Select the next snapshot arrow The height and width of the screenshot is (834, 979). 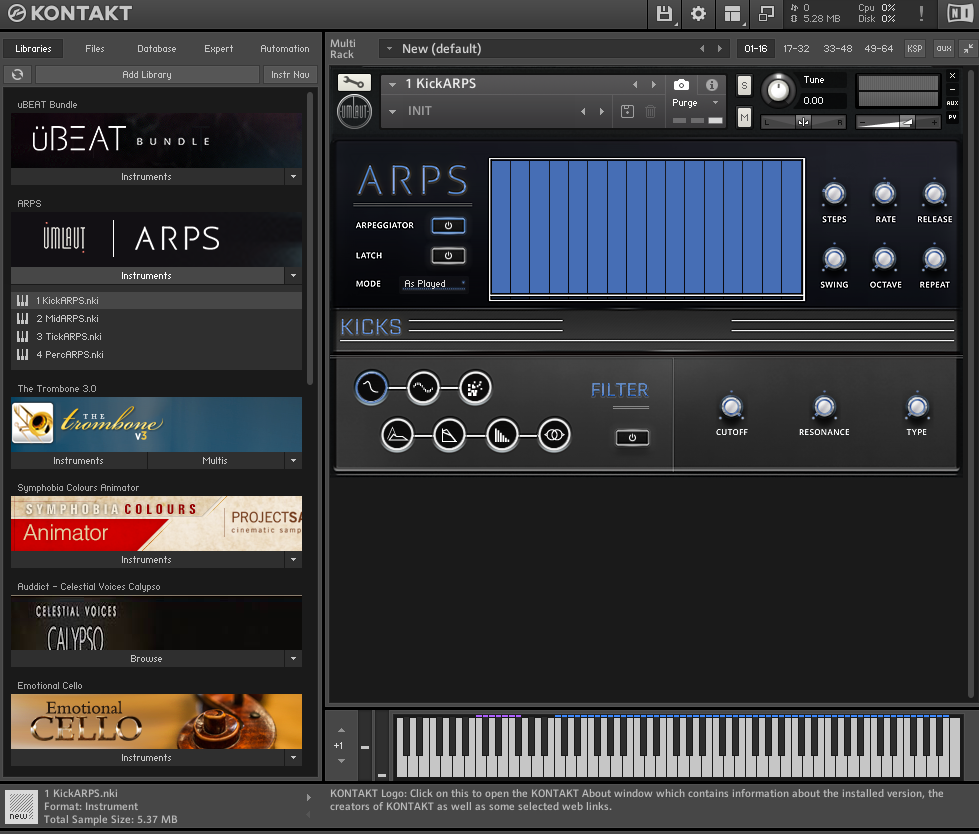pos(602,111)
